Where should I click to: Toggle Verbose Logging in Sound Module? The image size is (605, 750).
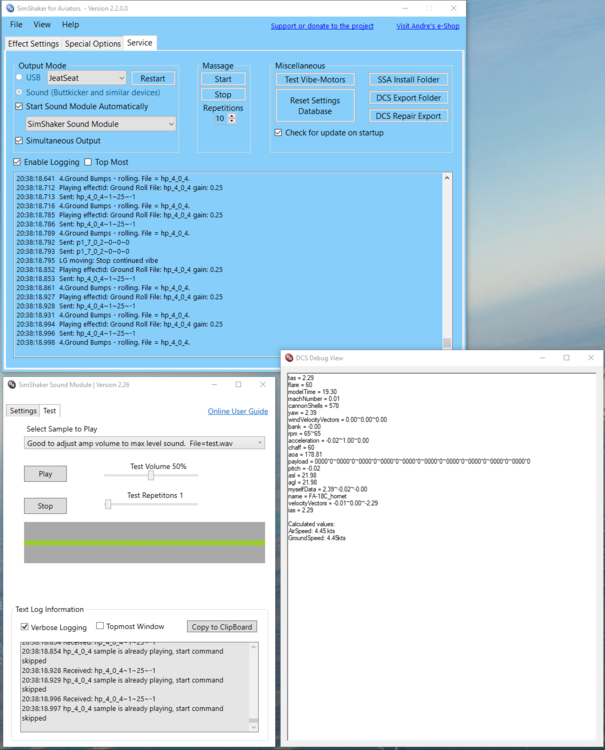(x=24, y=627)
